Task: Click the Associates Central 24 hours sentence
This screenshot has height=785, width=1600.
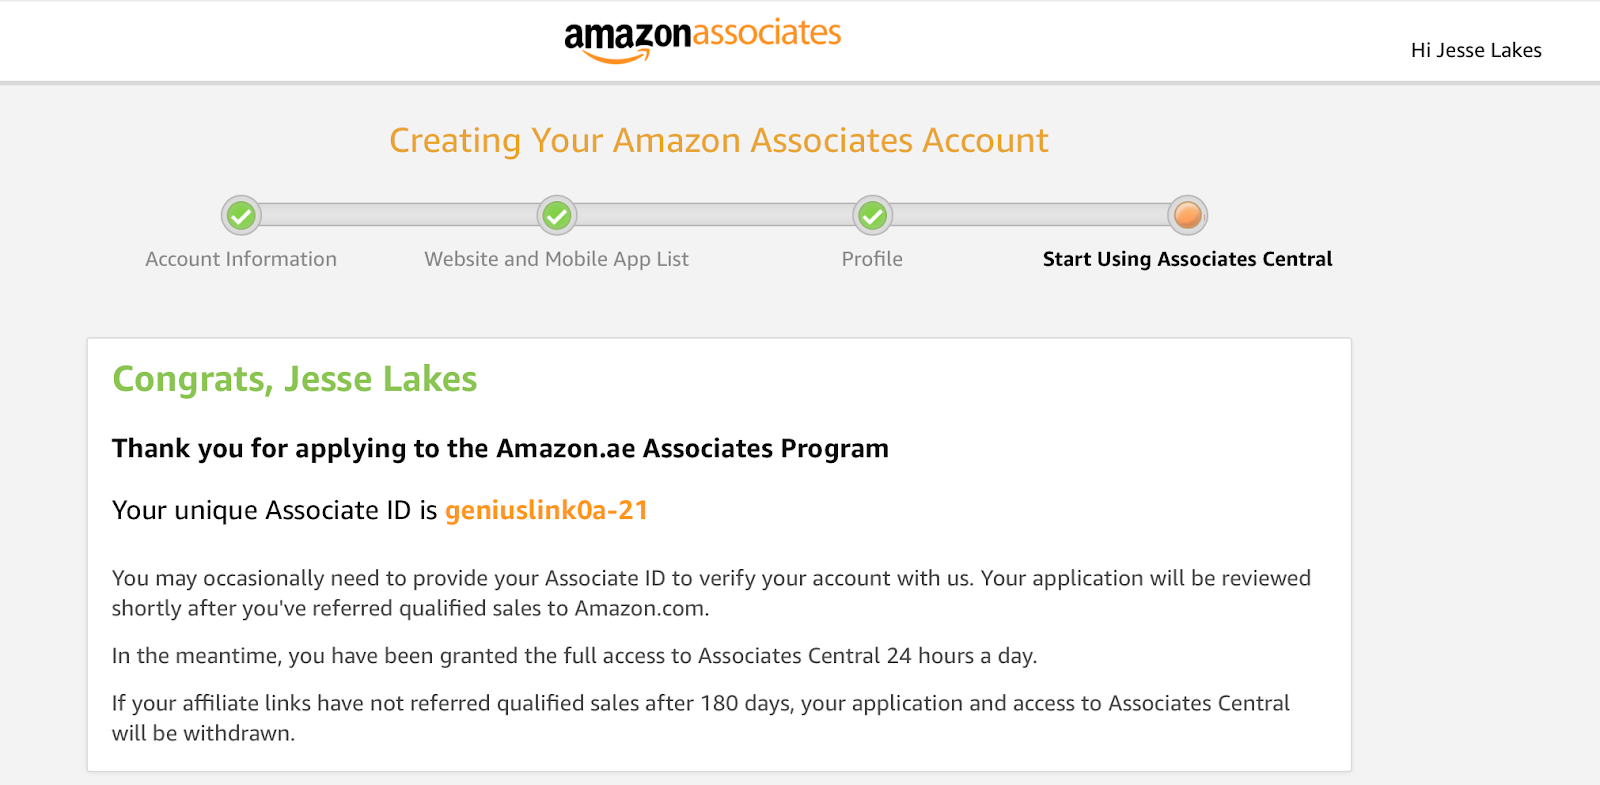Action: click(574, 656)
